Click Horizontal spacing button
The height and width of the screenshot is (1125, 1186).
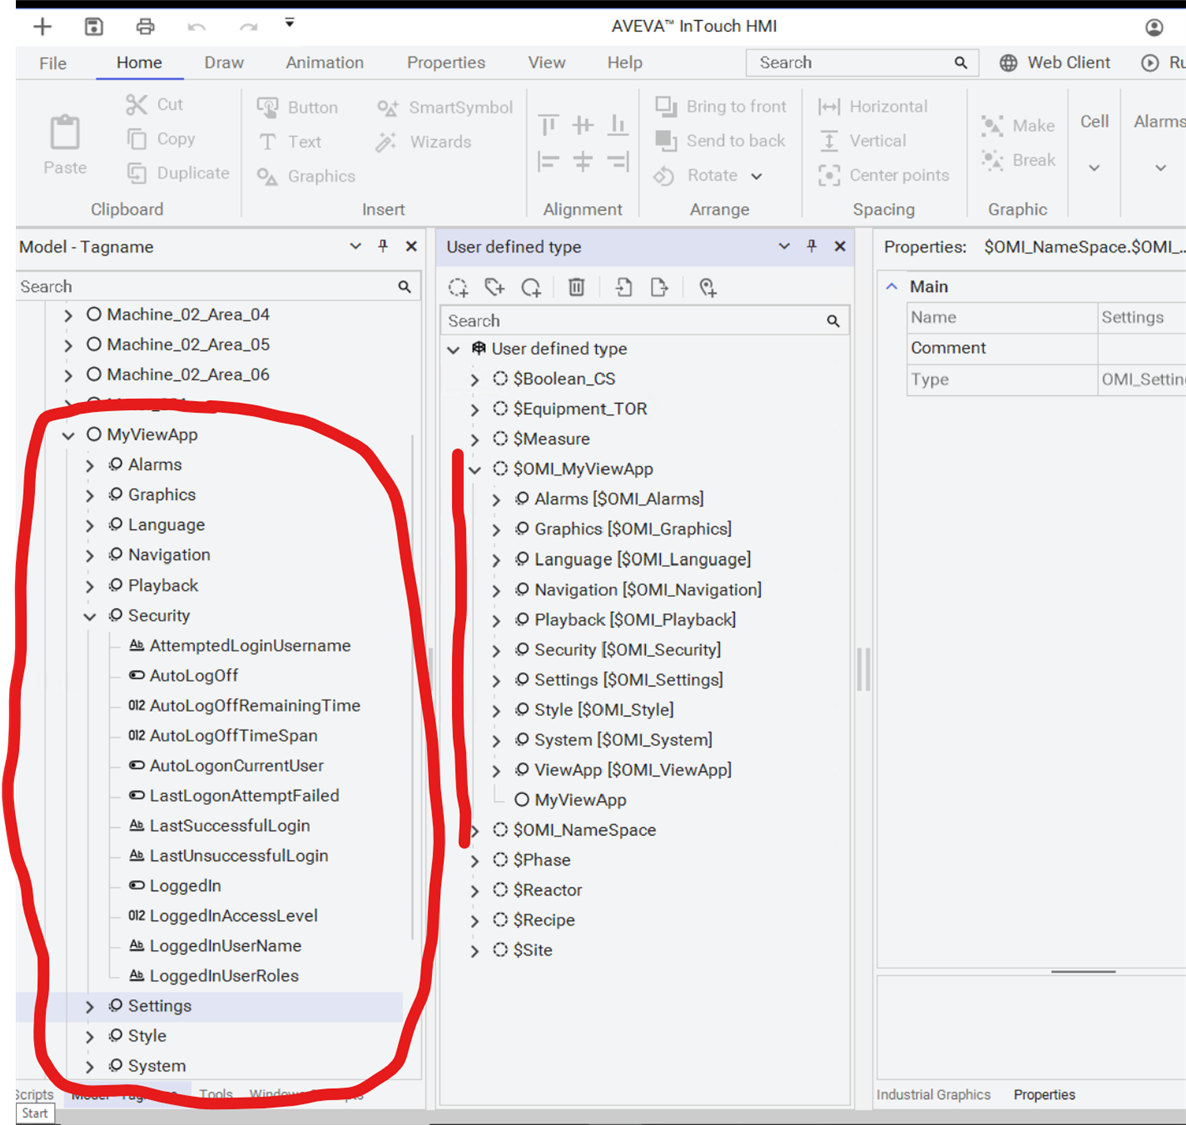pyautogui.click(x=873, y=107)
